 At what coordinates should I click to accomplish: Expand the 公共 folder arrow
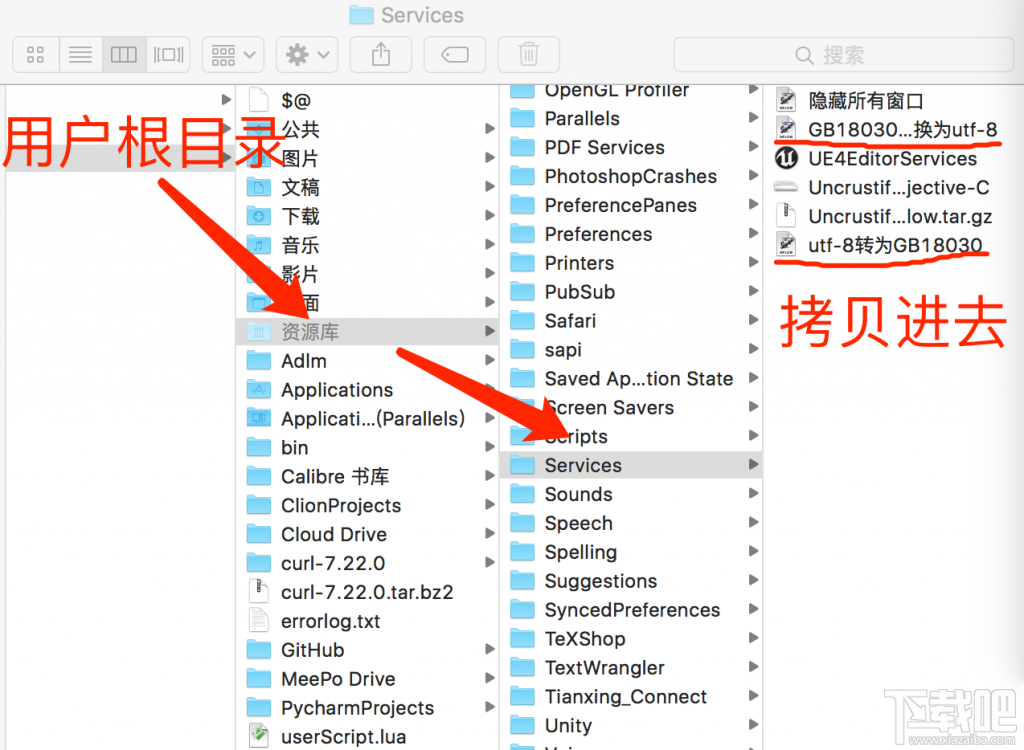pyautogui.click(x=489, y=129)
